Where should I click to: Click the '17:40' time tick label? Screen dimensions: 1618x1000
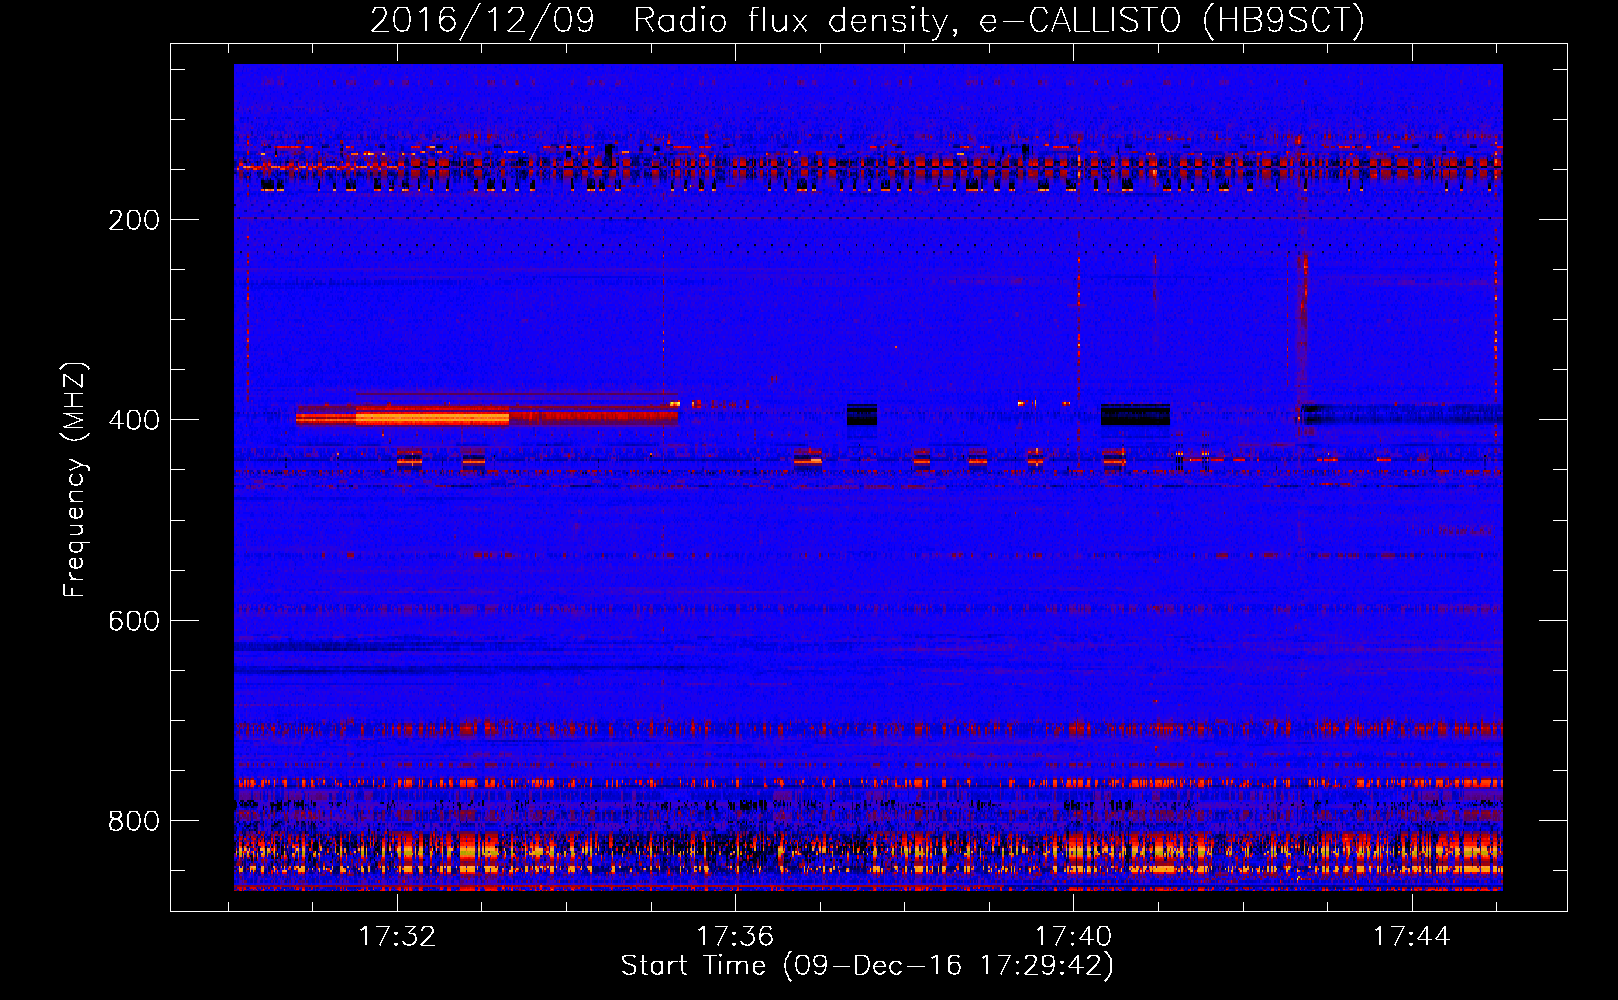1073,936
